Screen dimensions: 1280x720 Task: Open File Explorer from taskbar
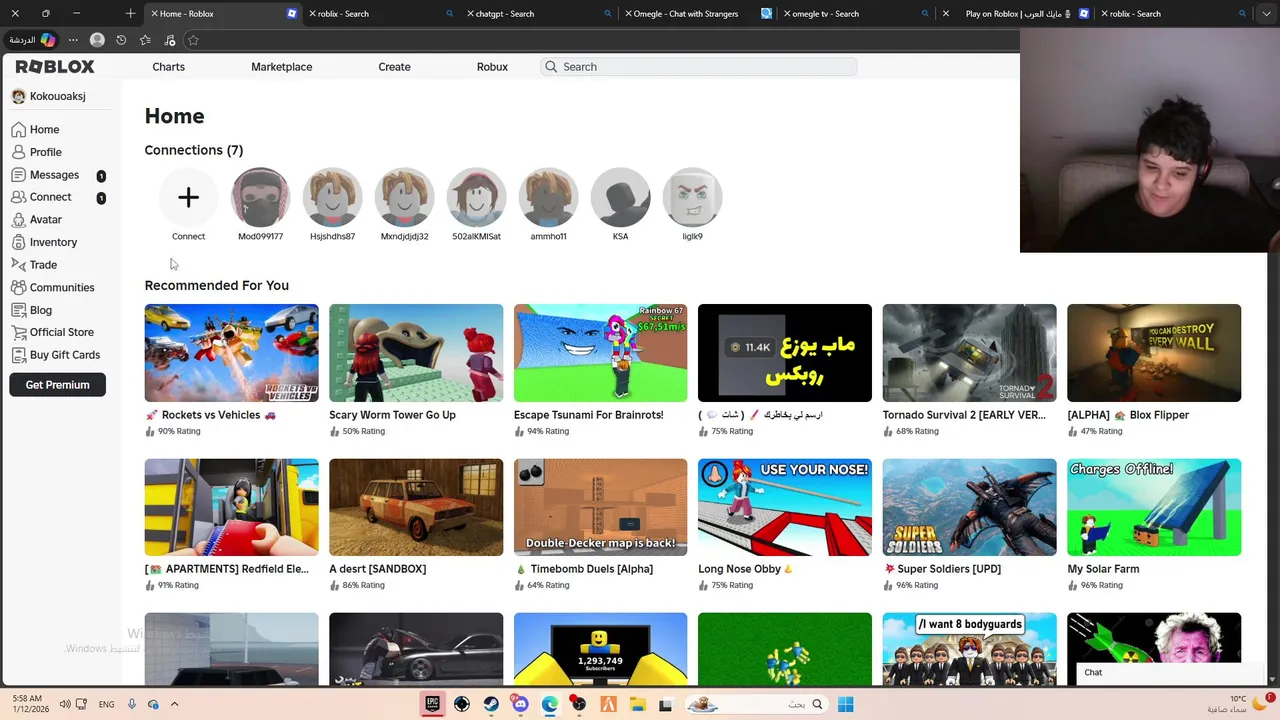[x=637, y=704]
